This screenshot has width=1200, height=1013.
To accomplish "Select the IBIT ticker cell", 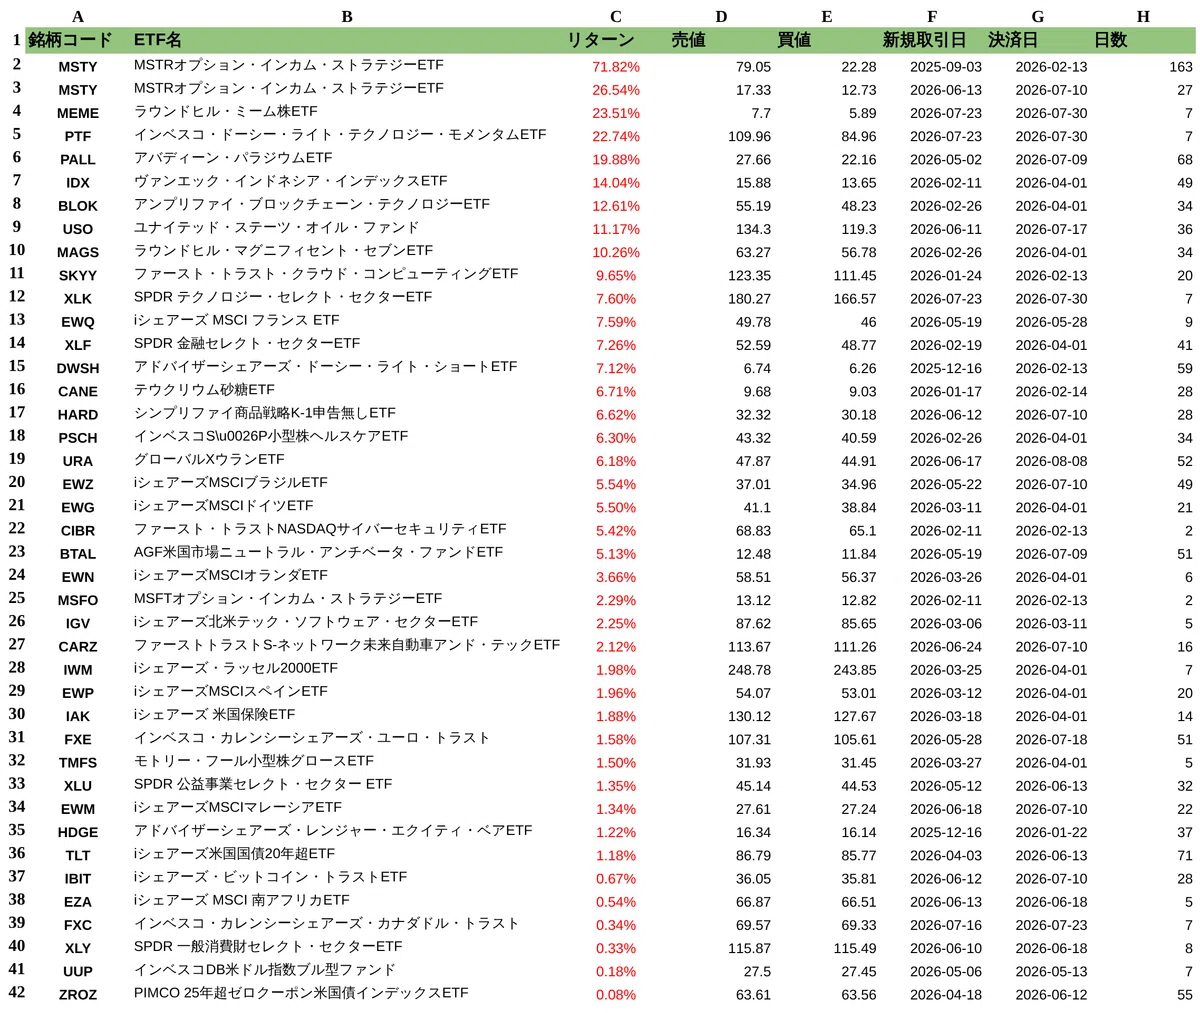I will coord(78,878).
